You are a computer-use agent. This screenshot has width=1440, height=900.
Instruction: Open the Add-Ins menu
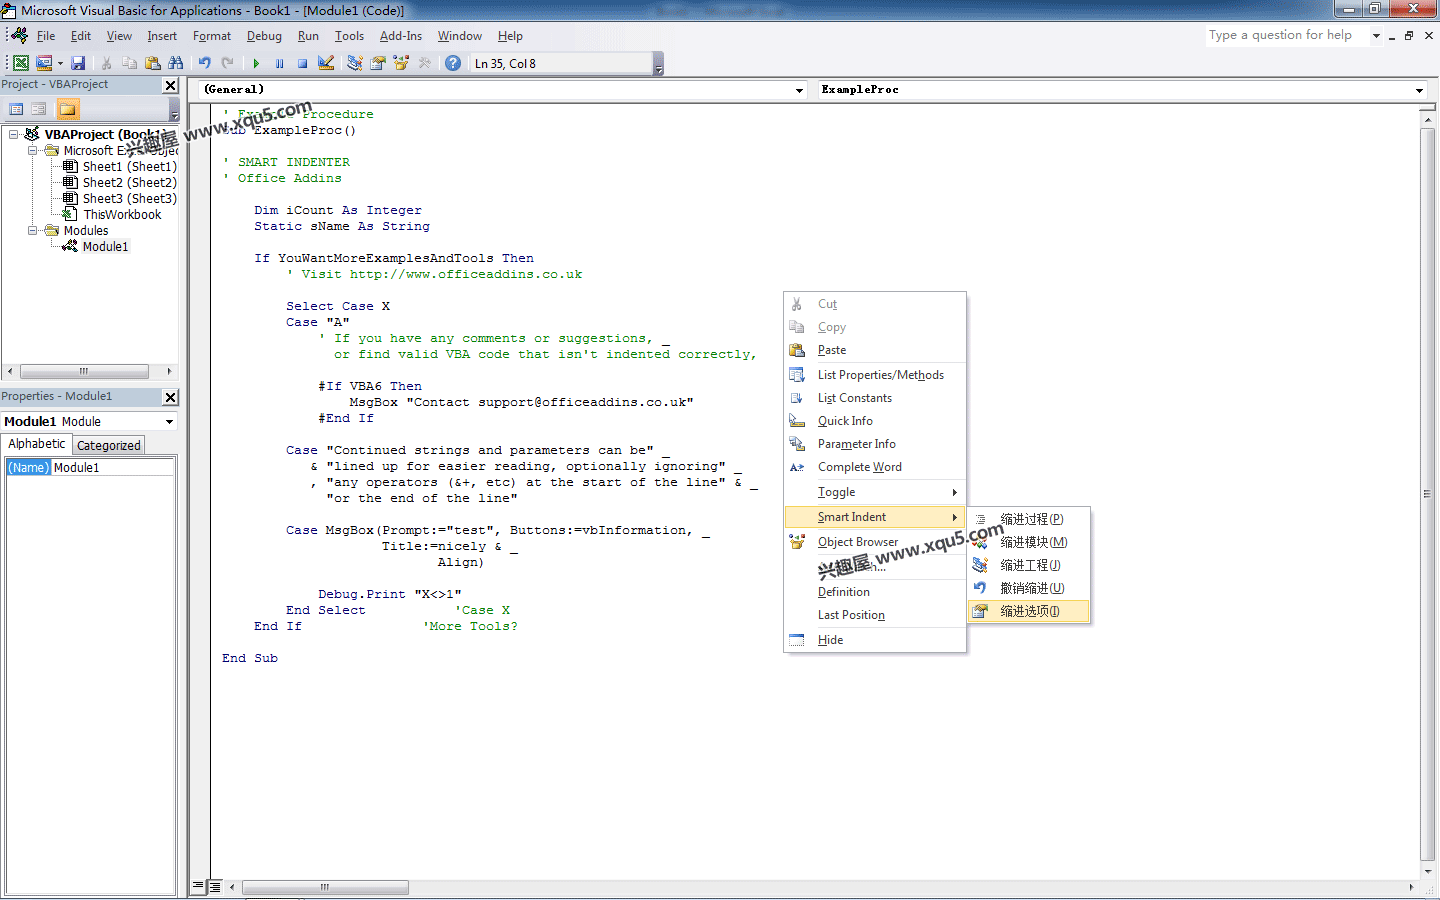[x=401, y=36]
